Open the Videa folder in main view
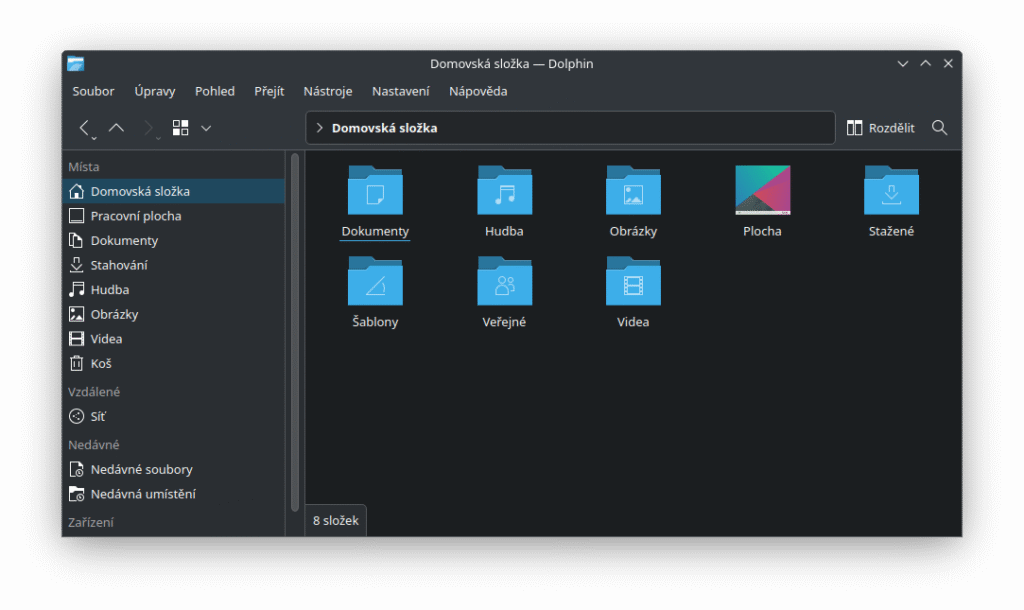 coord(633,283)
